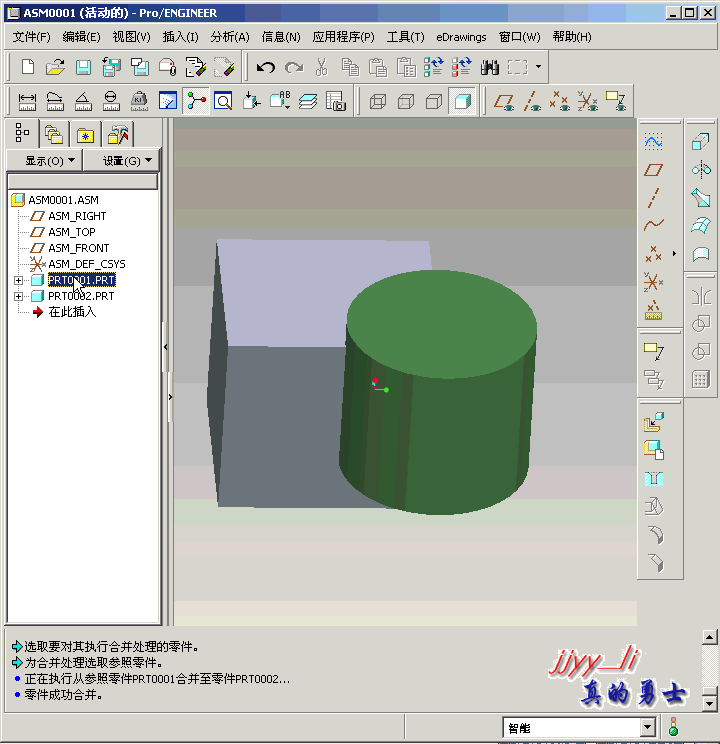This screenshot has height=744, width=720.
Task: Open the 设置(G) dropdown
Action: point(122,161)
